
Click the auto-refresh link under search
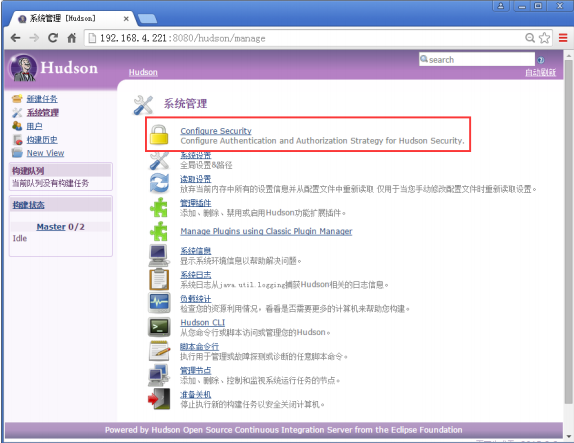coord(540,72)
